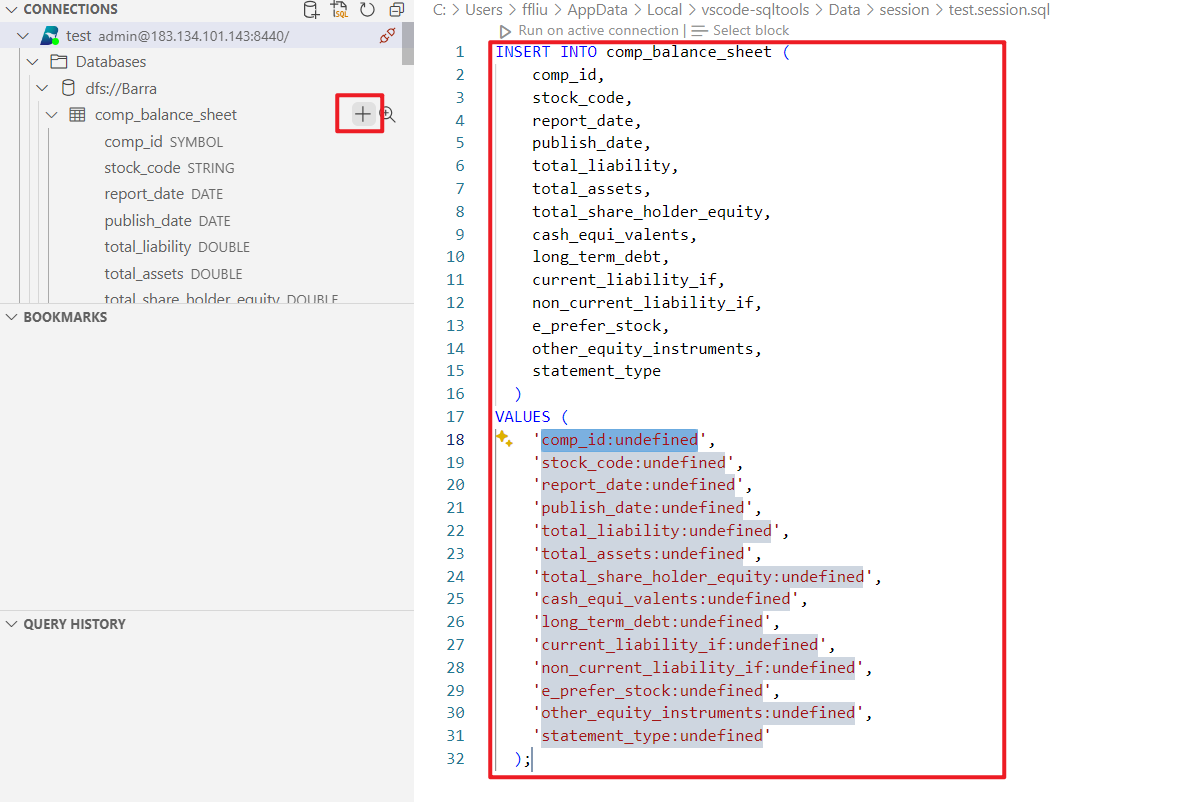Image resolution: width=1187 pixels, height=802 pixels.
Task: Click the Add New Connection icon
Action: click(x=312, y=10)
